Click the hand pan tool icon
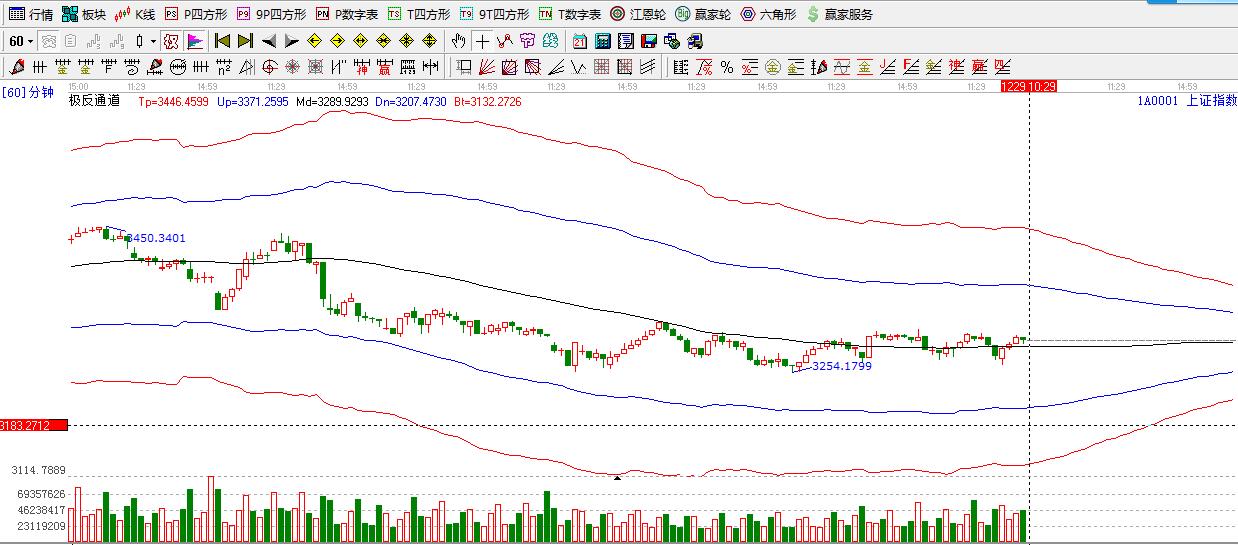Image resolution: width=1238 pixels, height=545 pixels. [458, 41]
